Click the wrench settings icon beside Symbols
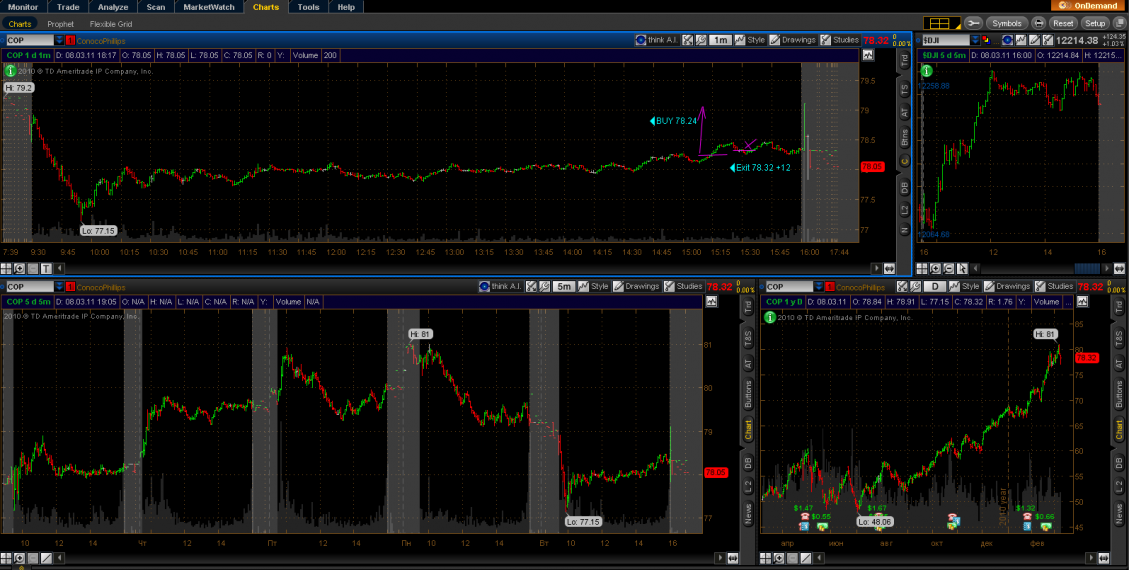This screenshot has height=570, width=1129. 973,23
